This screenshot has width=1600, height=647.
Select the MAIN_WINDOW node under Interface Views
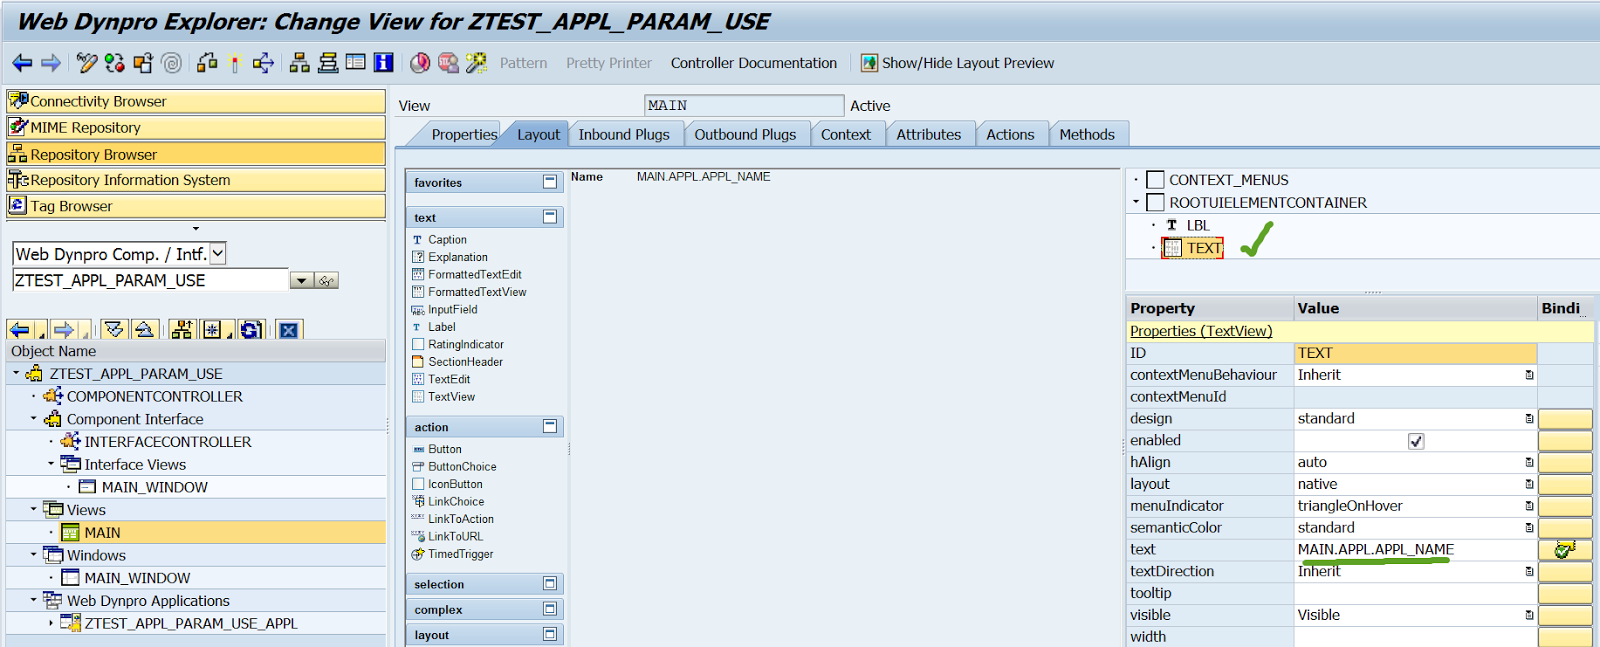point(155,487)
